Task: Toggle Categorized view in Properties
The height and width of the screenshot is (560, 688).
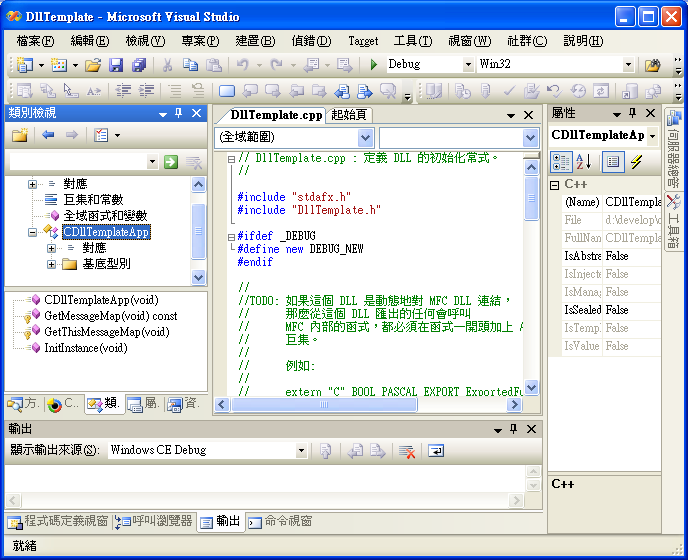Action: pyautogui.click(x=561, y=162)
